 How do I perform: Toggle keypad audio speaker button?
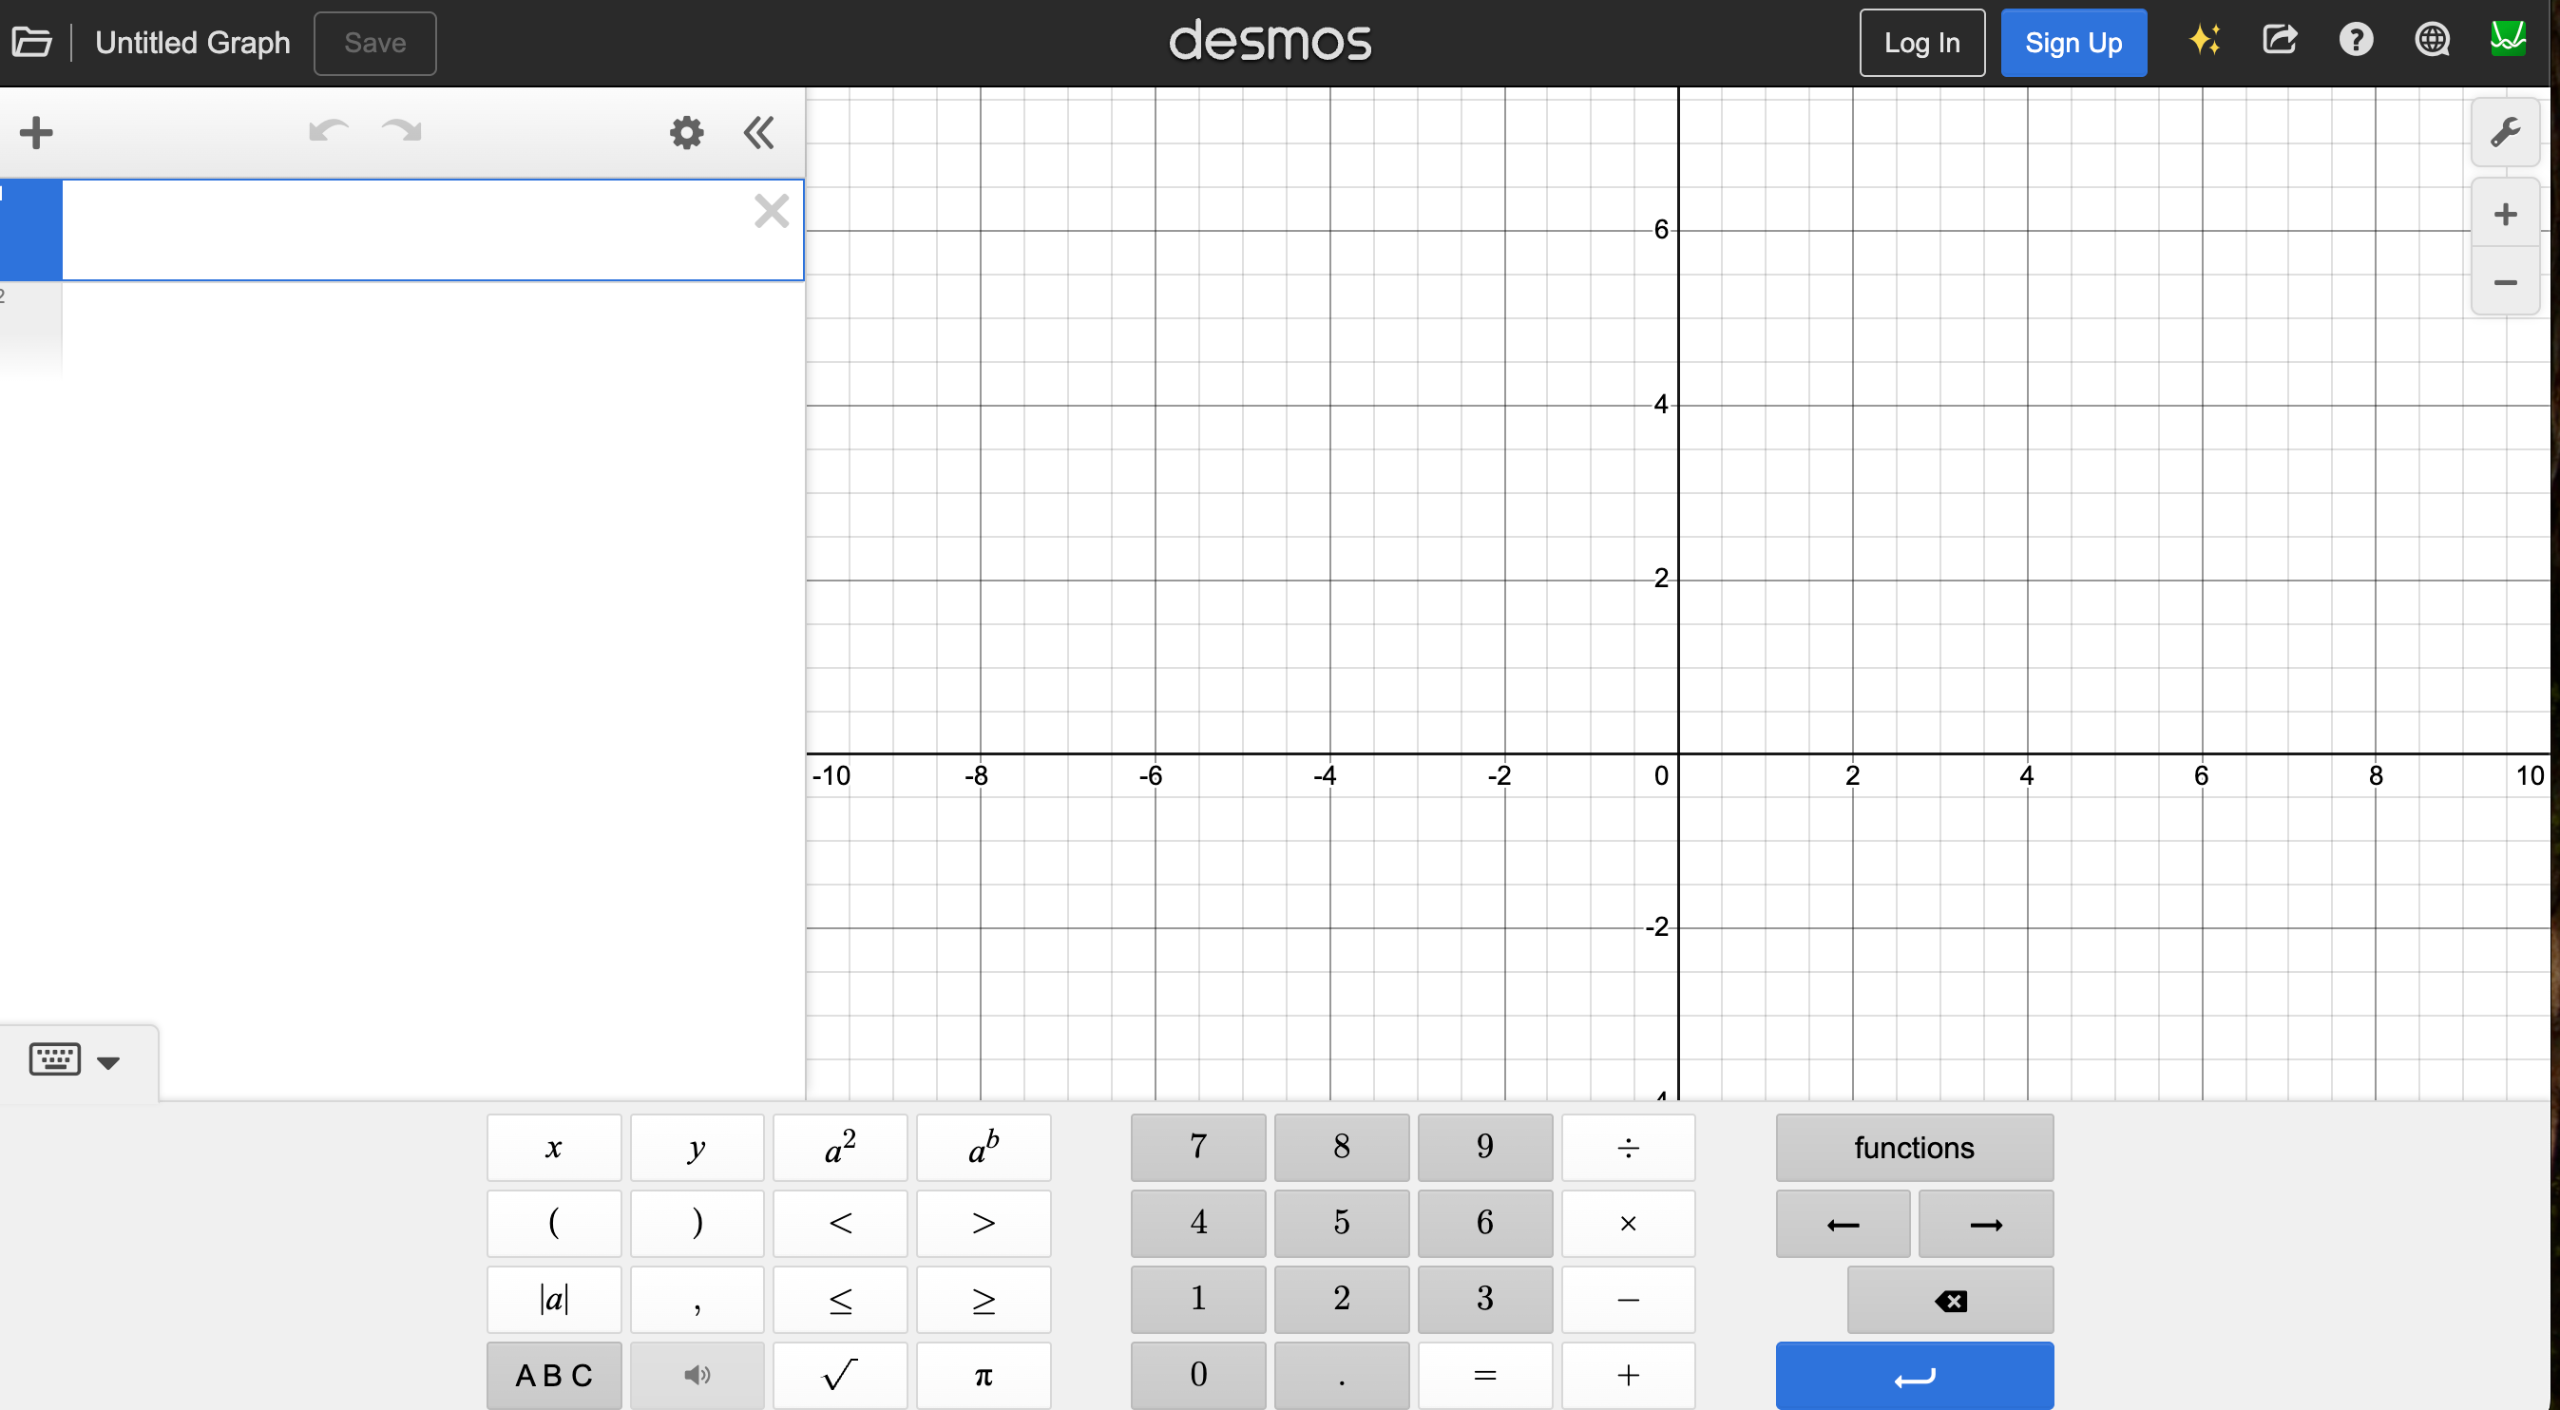pyautogui.click(x=697, y=1375)
